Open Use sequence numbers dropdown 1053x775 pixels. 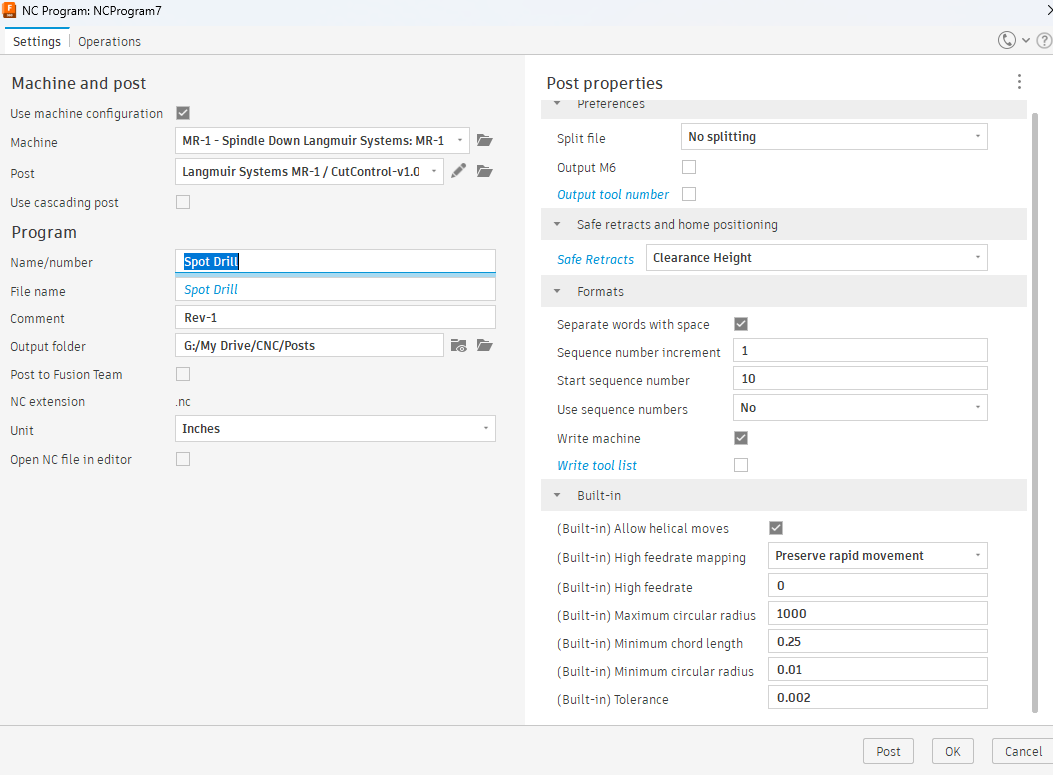coord(860,408)
